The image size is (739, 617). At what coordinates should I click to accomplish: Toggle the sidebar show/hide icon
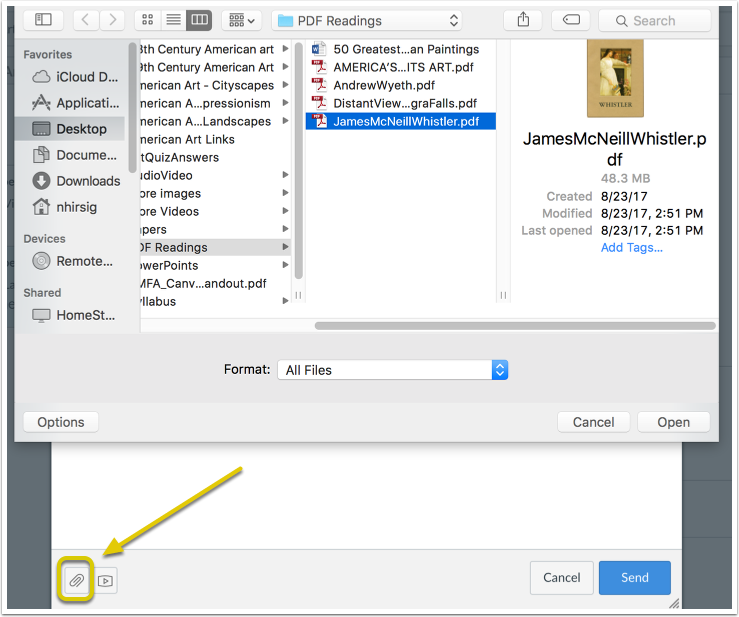(x=43, y=20)
